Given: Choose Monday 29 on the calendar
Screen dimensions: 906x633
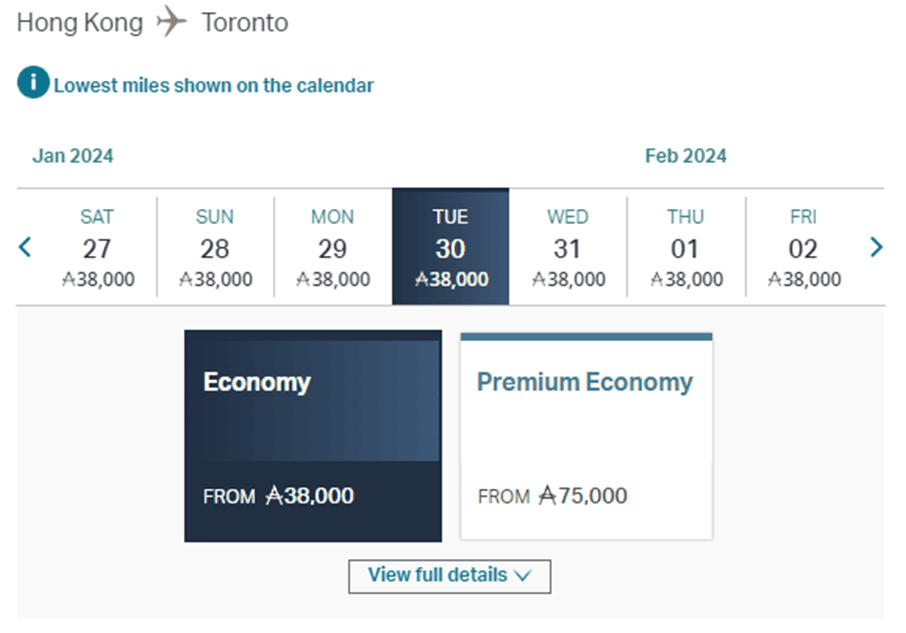Looking at the screenshot, I should [x=333, y=248].
